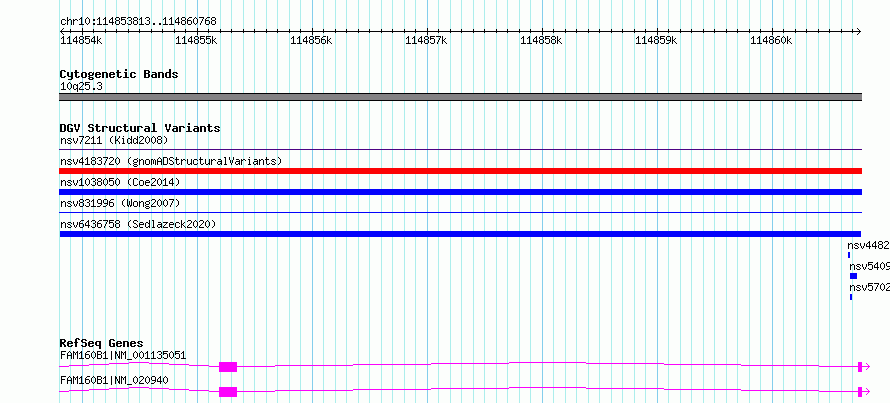Click the thin blue nsv831996 variant line
The height and width of the screenshot is (403, 890).
(x=461, y=213)
